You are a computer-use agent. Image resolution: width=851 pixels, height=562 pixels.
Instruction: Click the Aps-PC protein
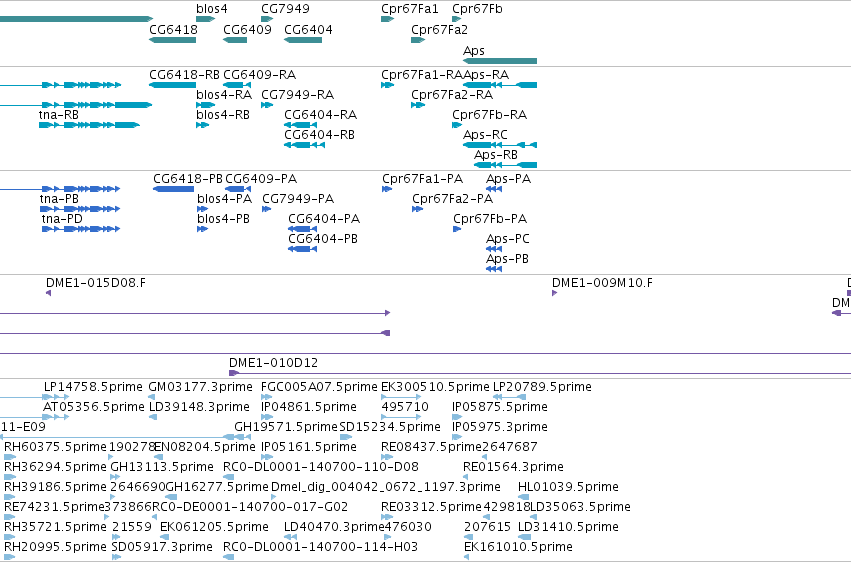click(494, 249)
